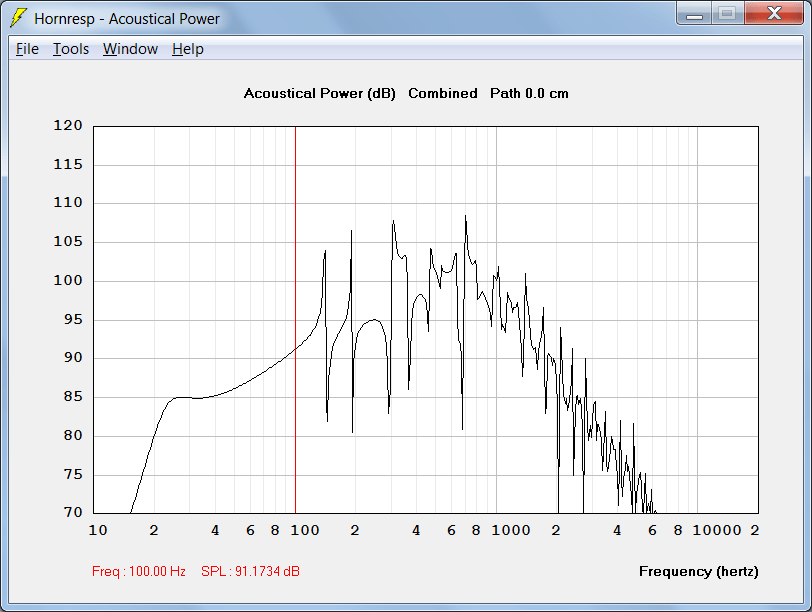
Task: Close the Acoustical Power window
Action: click(774, 13)
